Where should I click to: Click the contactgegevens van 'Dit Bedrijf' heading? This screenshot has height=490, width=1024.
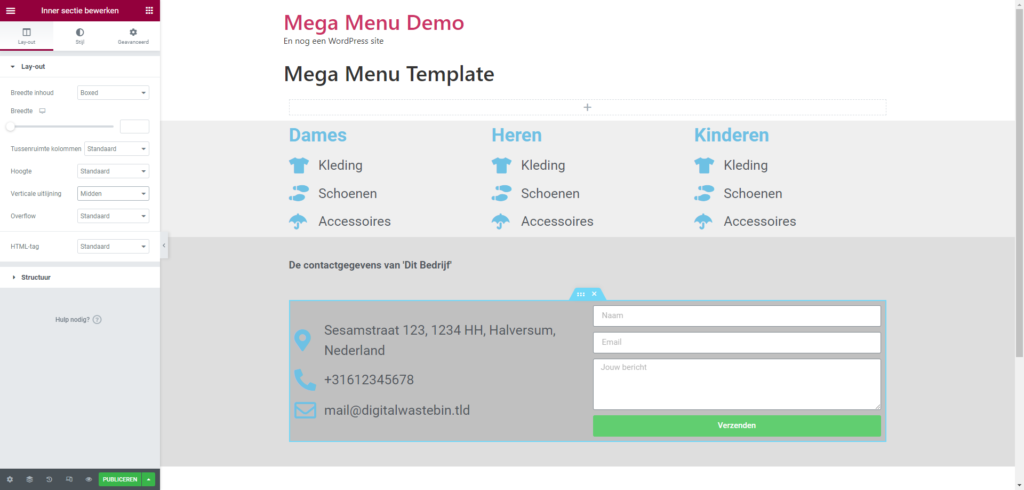point(371,265)
